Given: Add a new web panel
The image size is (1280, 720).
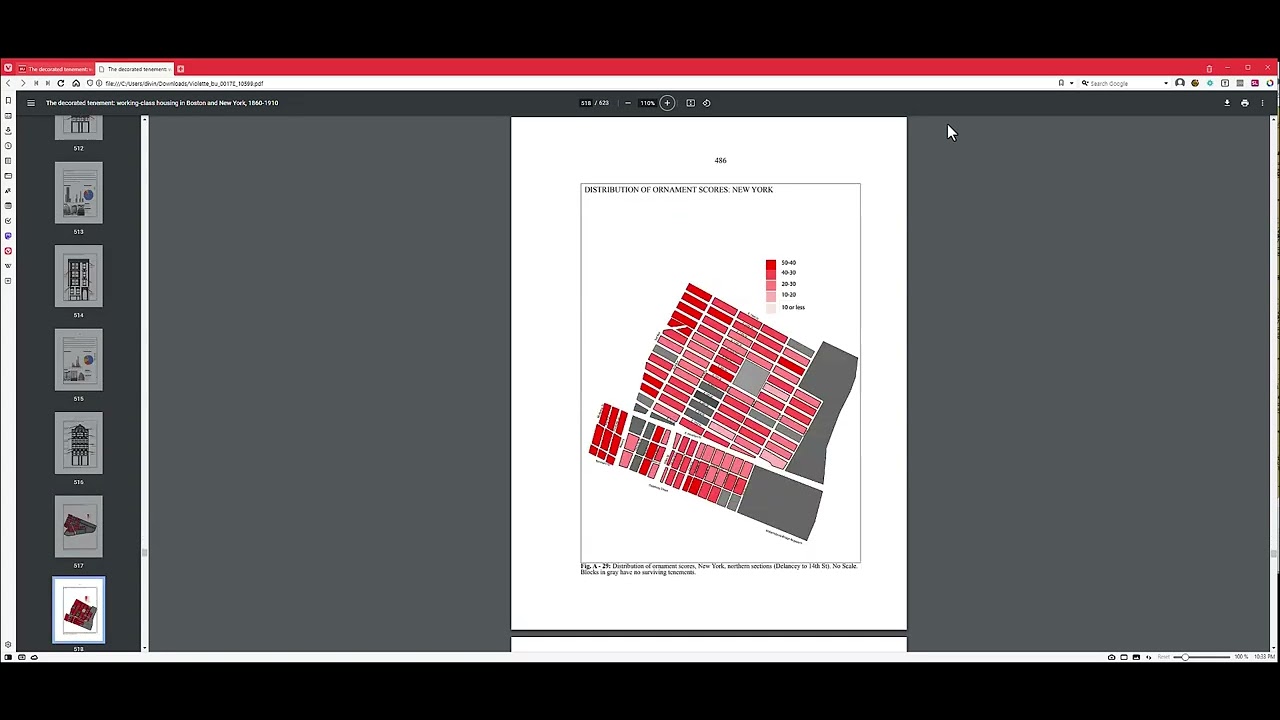Looking at the screenshot, I should (x=8, y=280).
